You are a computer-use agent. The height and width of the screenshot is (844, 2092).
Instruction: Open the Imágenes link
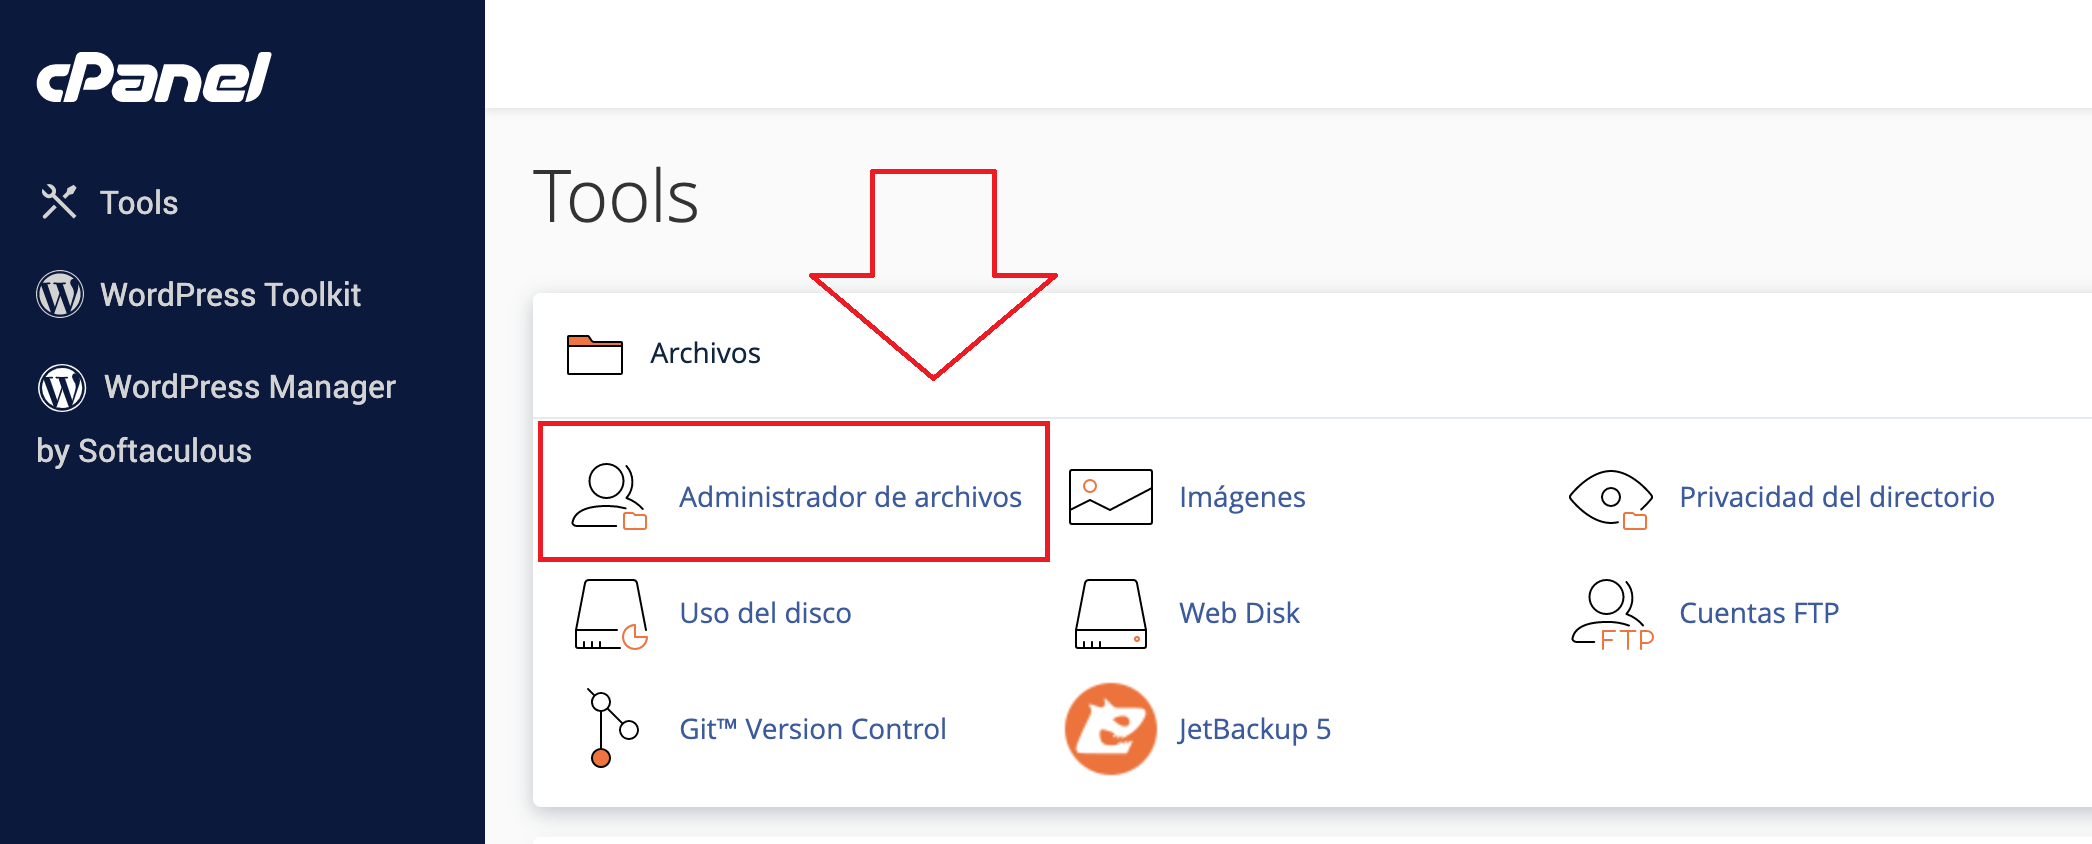point(1242,497)
